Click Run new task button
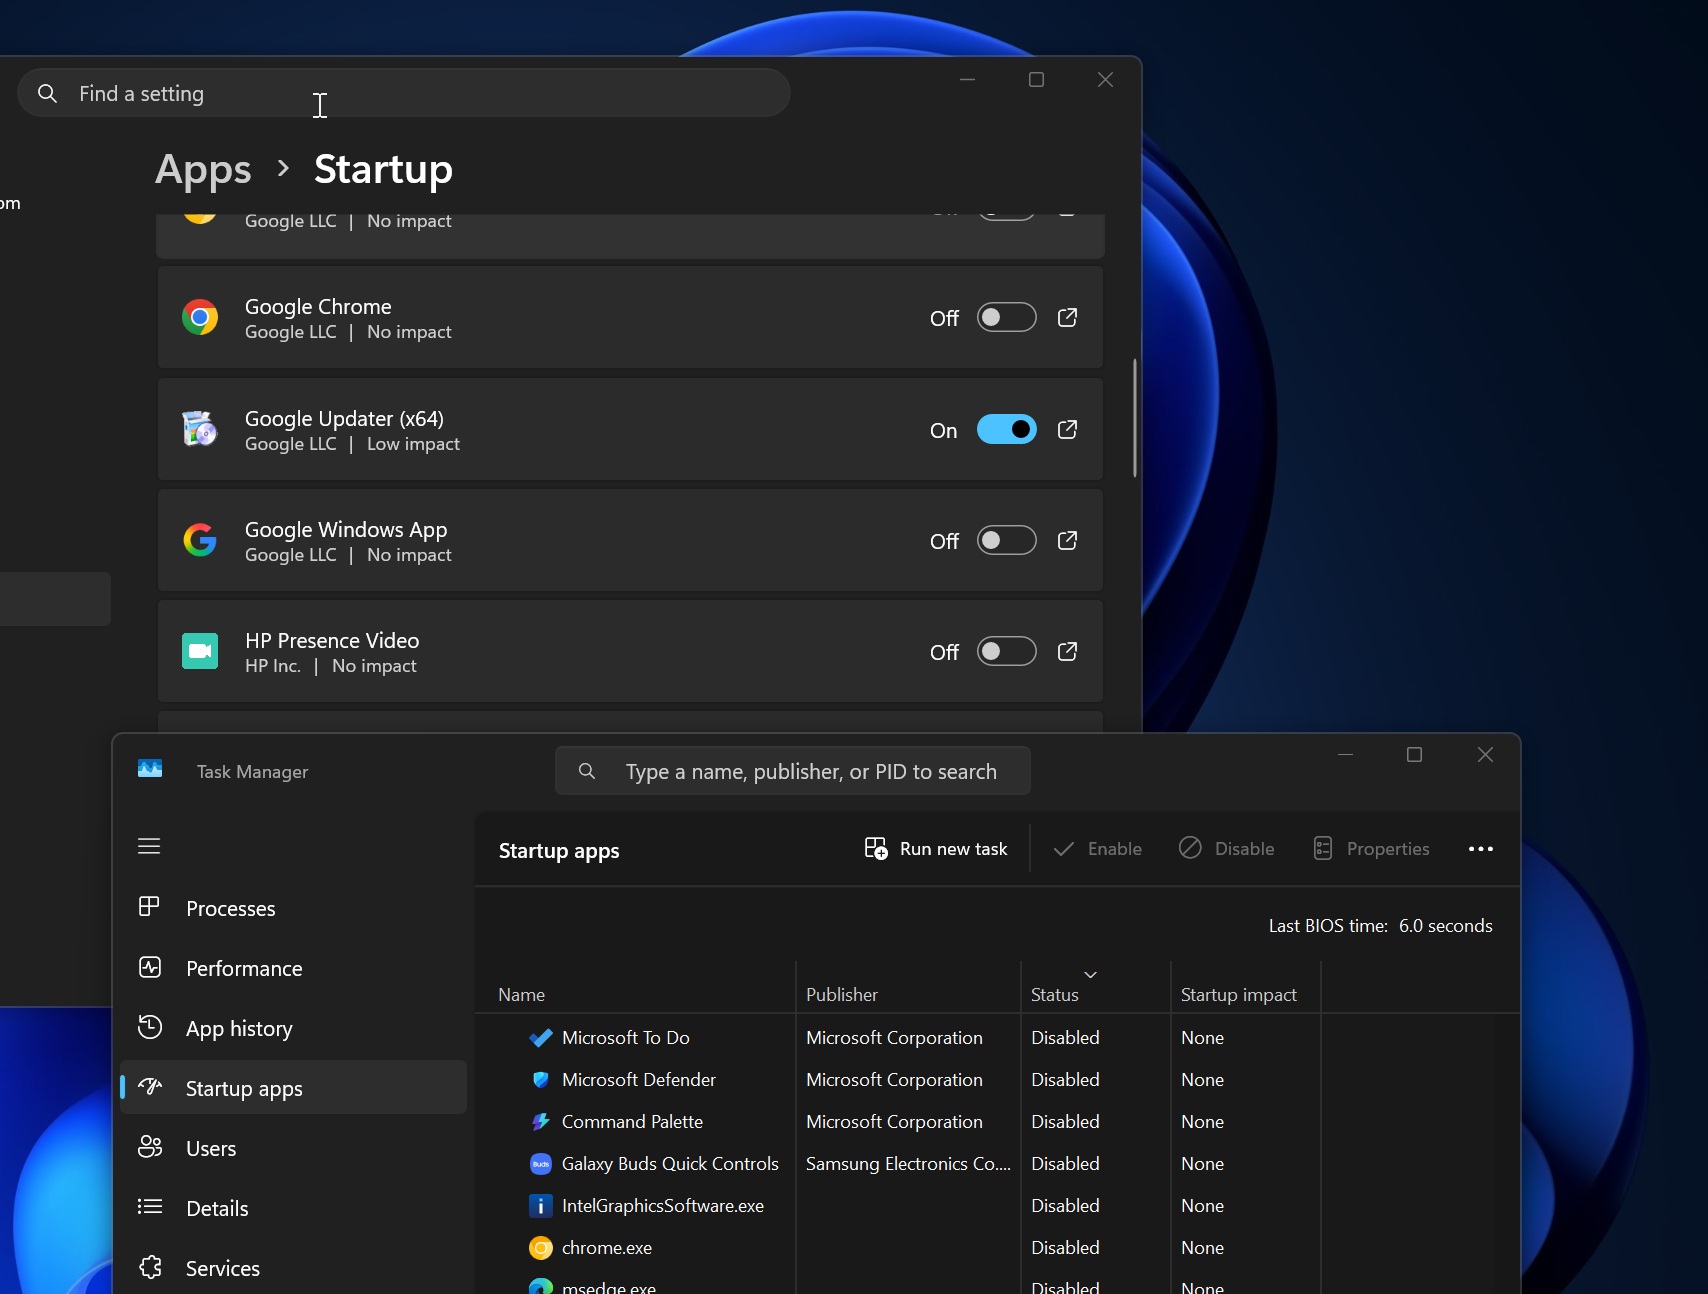The image size is (1708, 1294). [x=936, y=848]
